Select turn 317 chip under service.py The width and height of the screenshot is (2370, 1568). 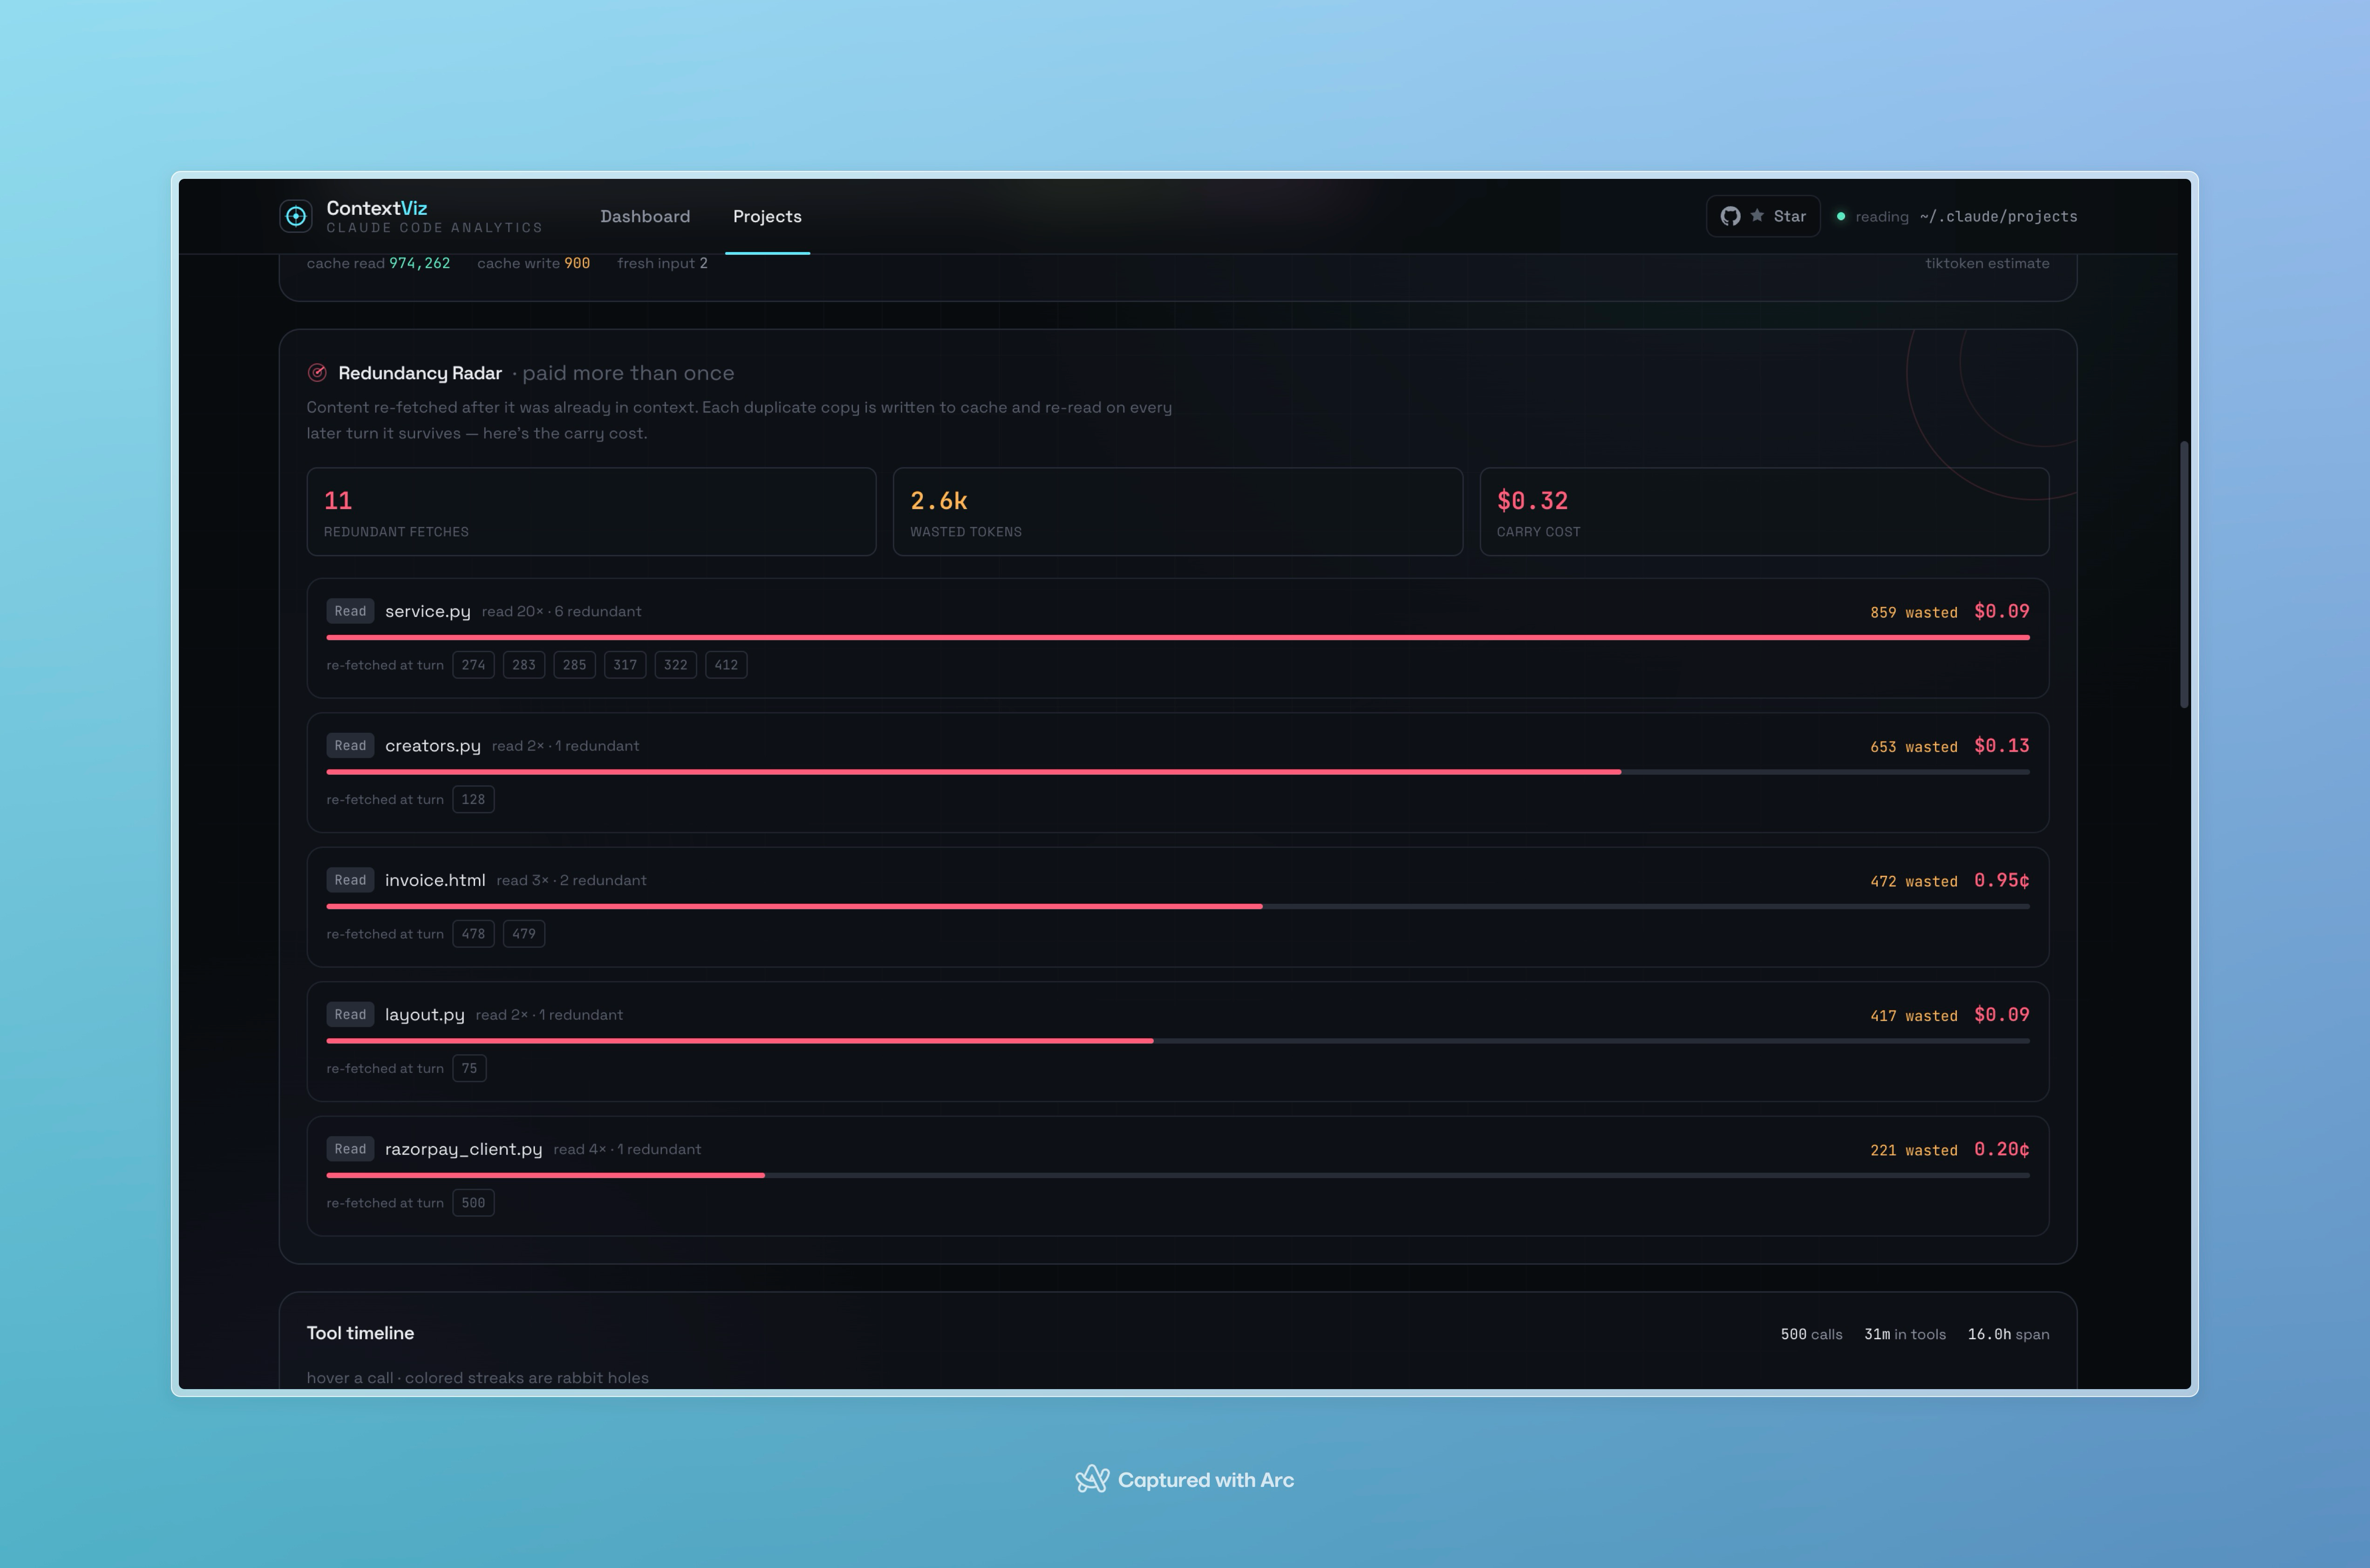pos(625,665)
